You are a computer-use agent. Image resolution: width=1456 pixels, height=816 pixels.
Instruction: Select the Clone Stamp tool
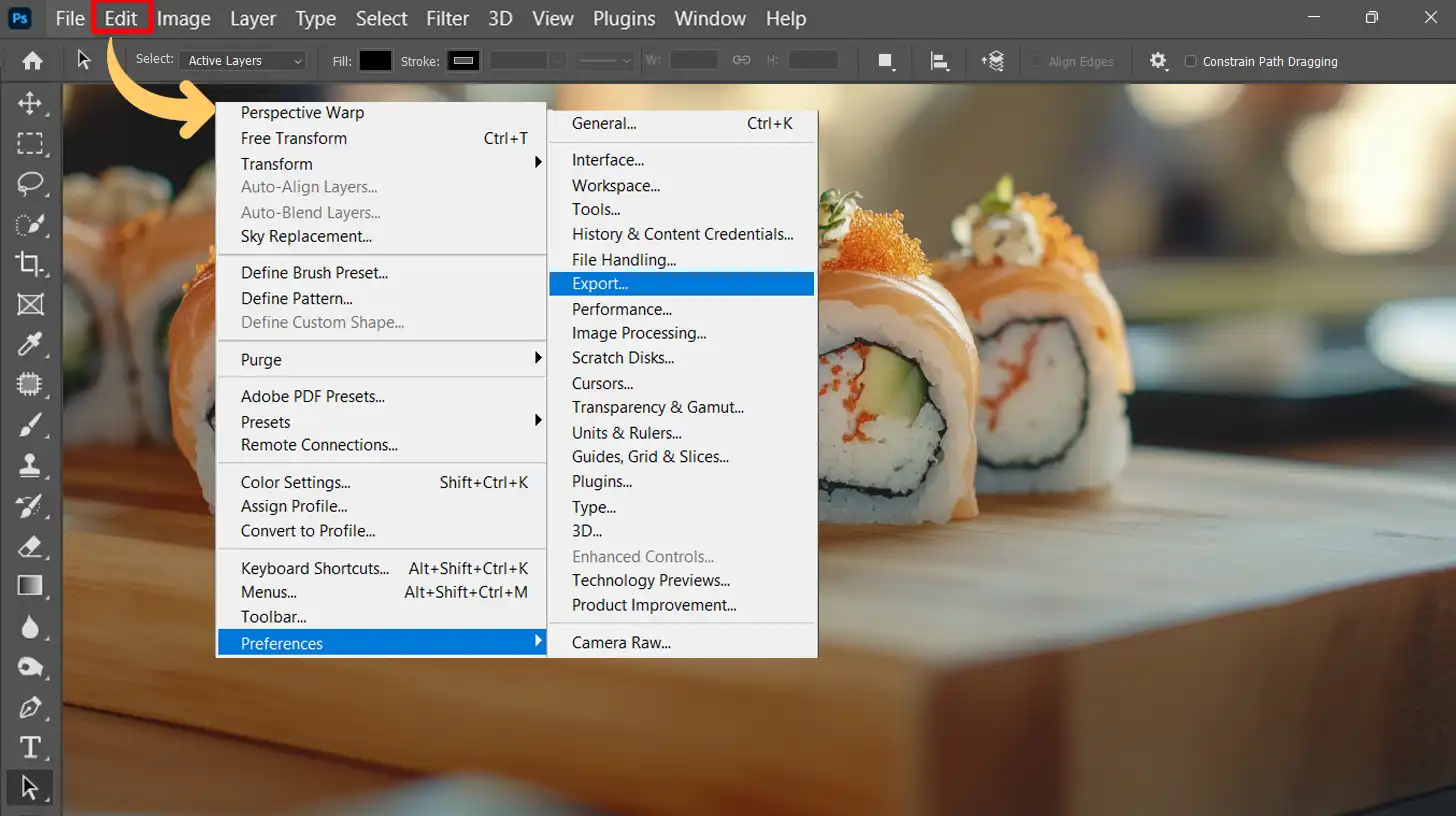[x=30, y=465]
